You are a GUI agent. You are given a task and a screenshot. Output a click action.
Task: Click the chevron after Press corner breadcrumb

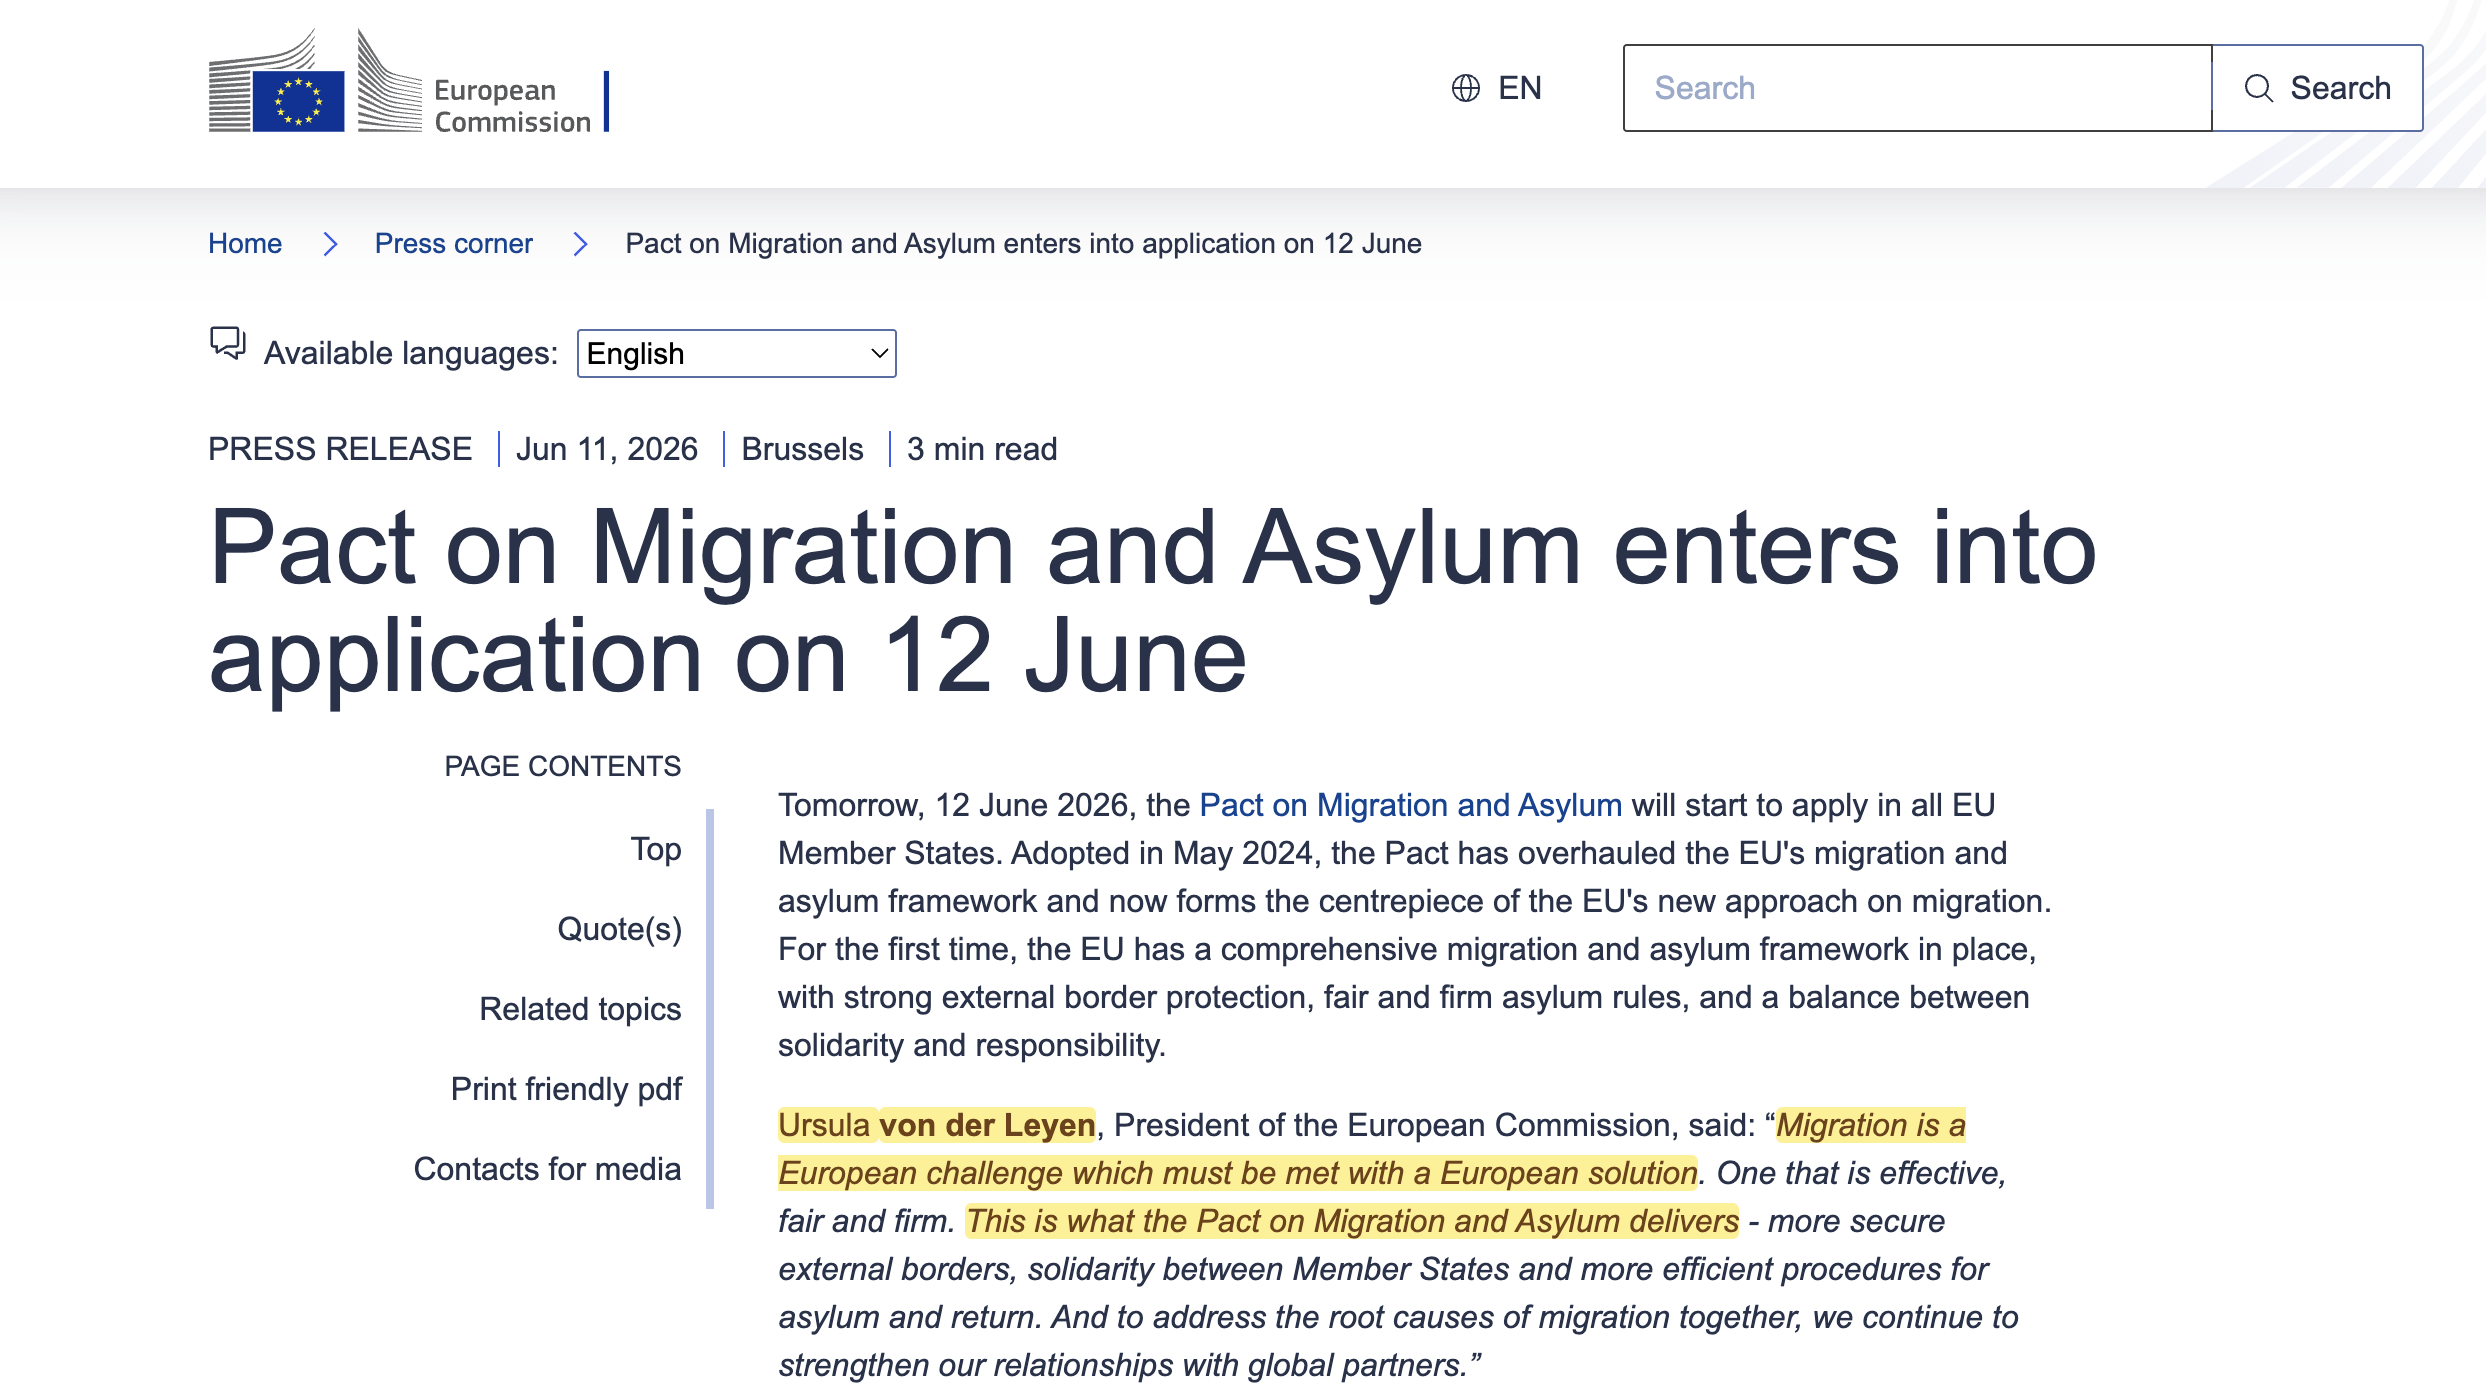click(x=580, y=244)
